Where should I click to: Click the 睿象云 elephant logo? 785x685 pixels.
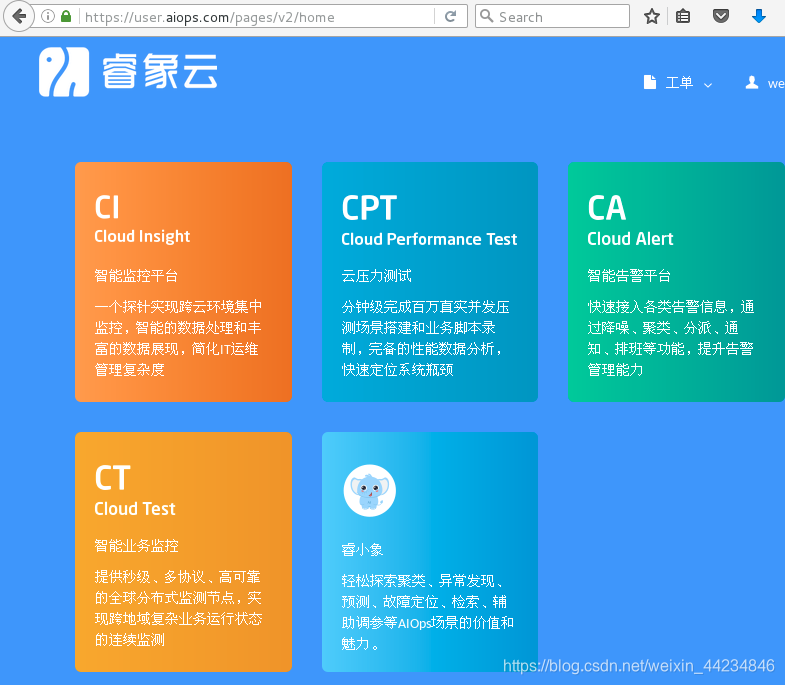click(64, 72)
